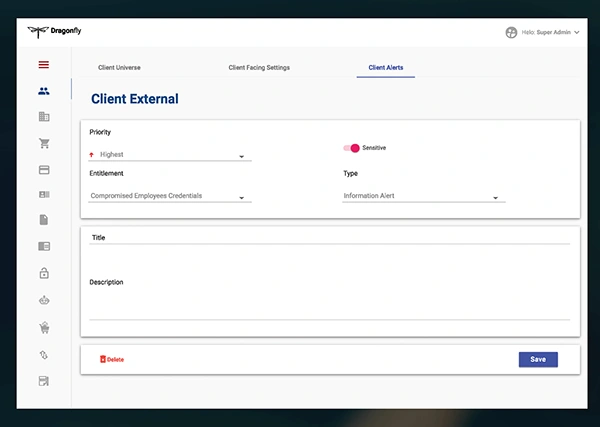600x427 pixels.
Task: Open the Type dropdown showing Information Alert
Action: [424, 196]
